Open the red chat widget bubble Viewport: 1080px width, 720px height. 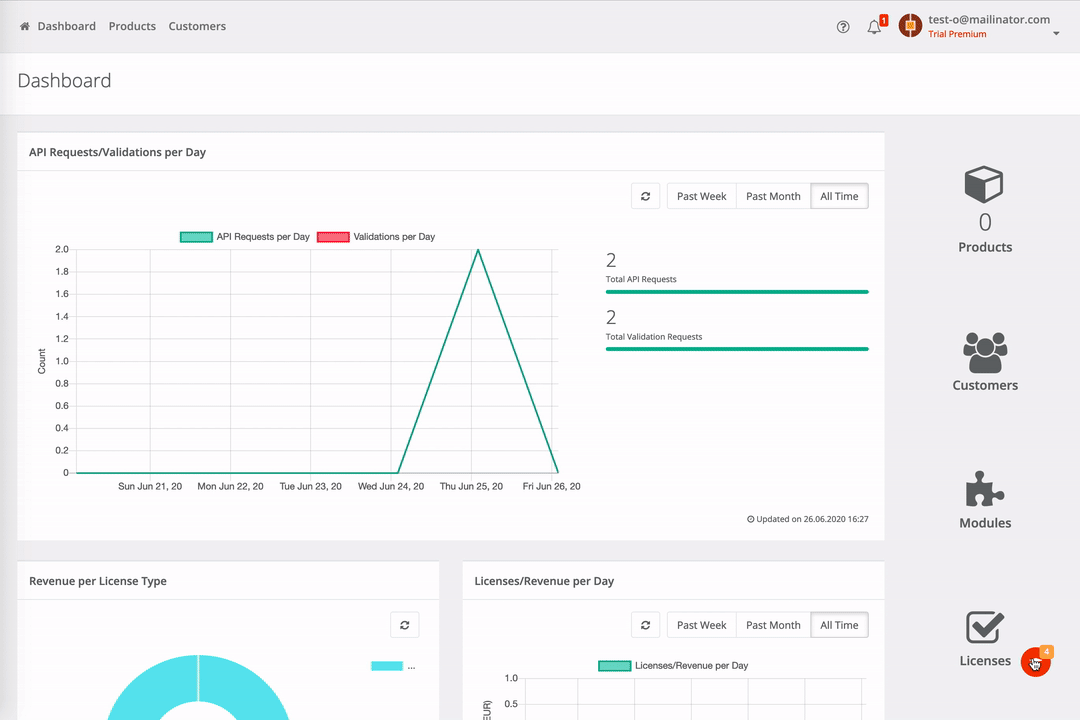click(1035, 662)
